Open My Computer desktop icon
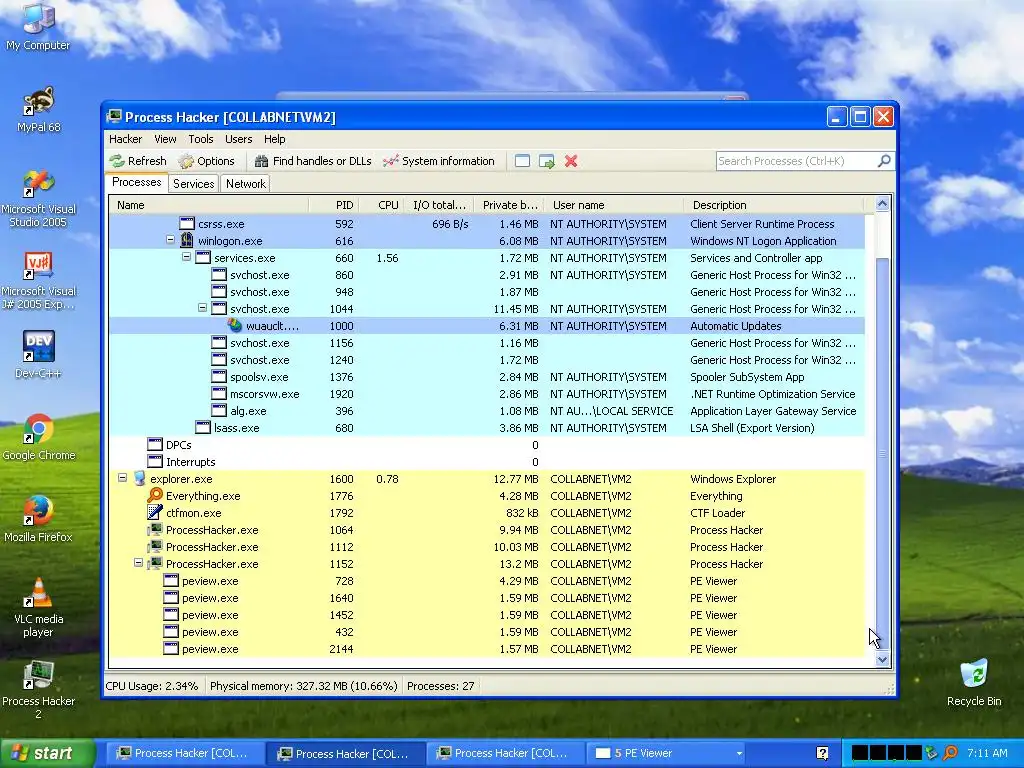The height and width of the screenshot is (768, 1024). [x=38, y=26]
